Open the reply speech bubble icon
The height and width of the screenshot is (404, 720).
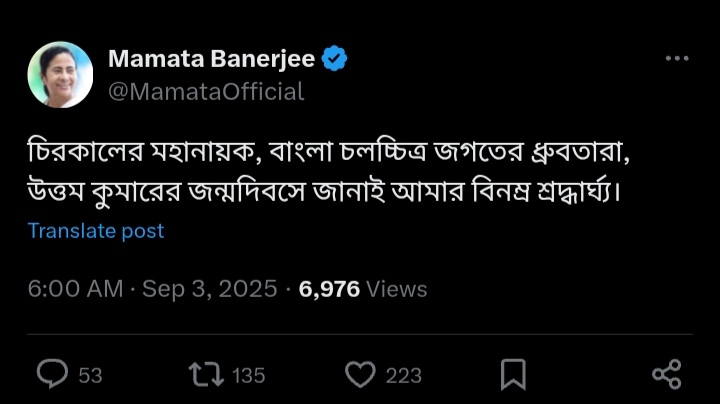52,375
